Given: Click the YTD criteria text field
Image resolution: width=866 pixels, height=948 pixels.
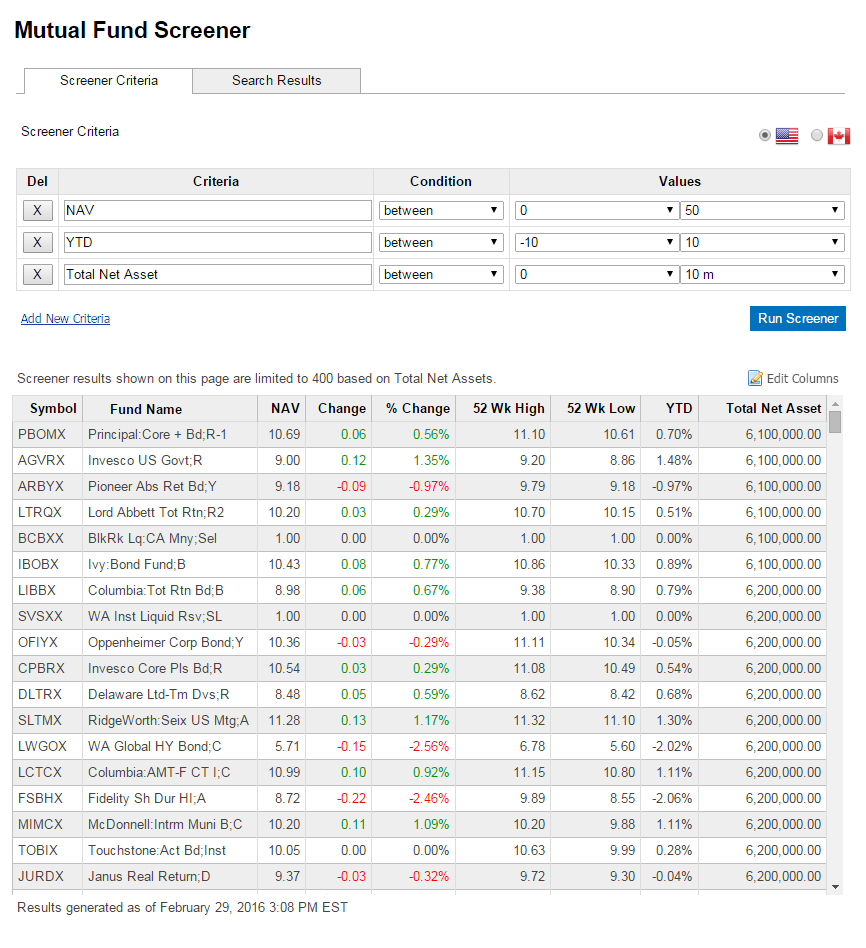Looking at the screenshot, I should tap(216, 242).
